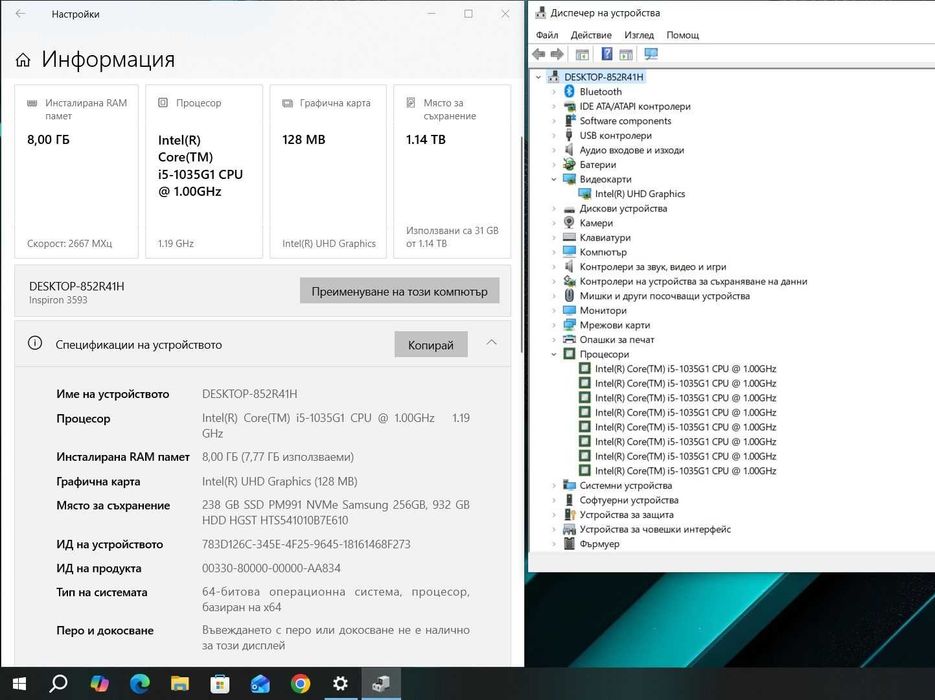
Task: Select the Клавиатури category
Action: click(605, 237)
